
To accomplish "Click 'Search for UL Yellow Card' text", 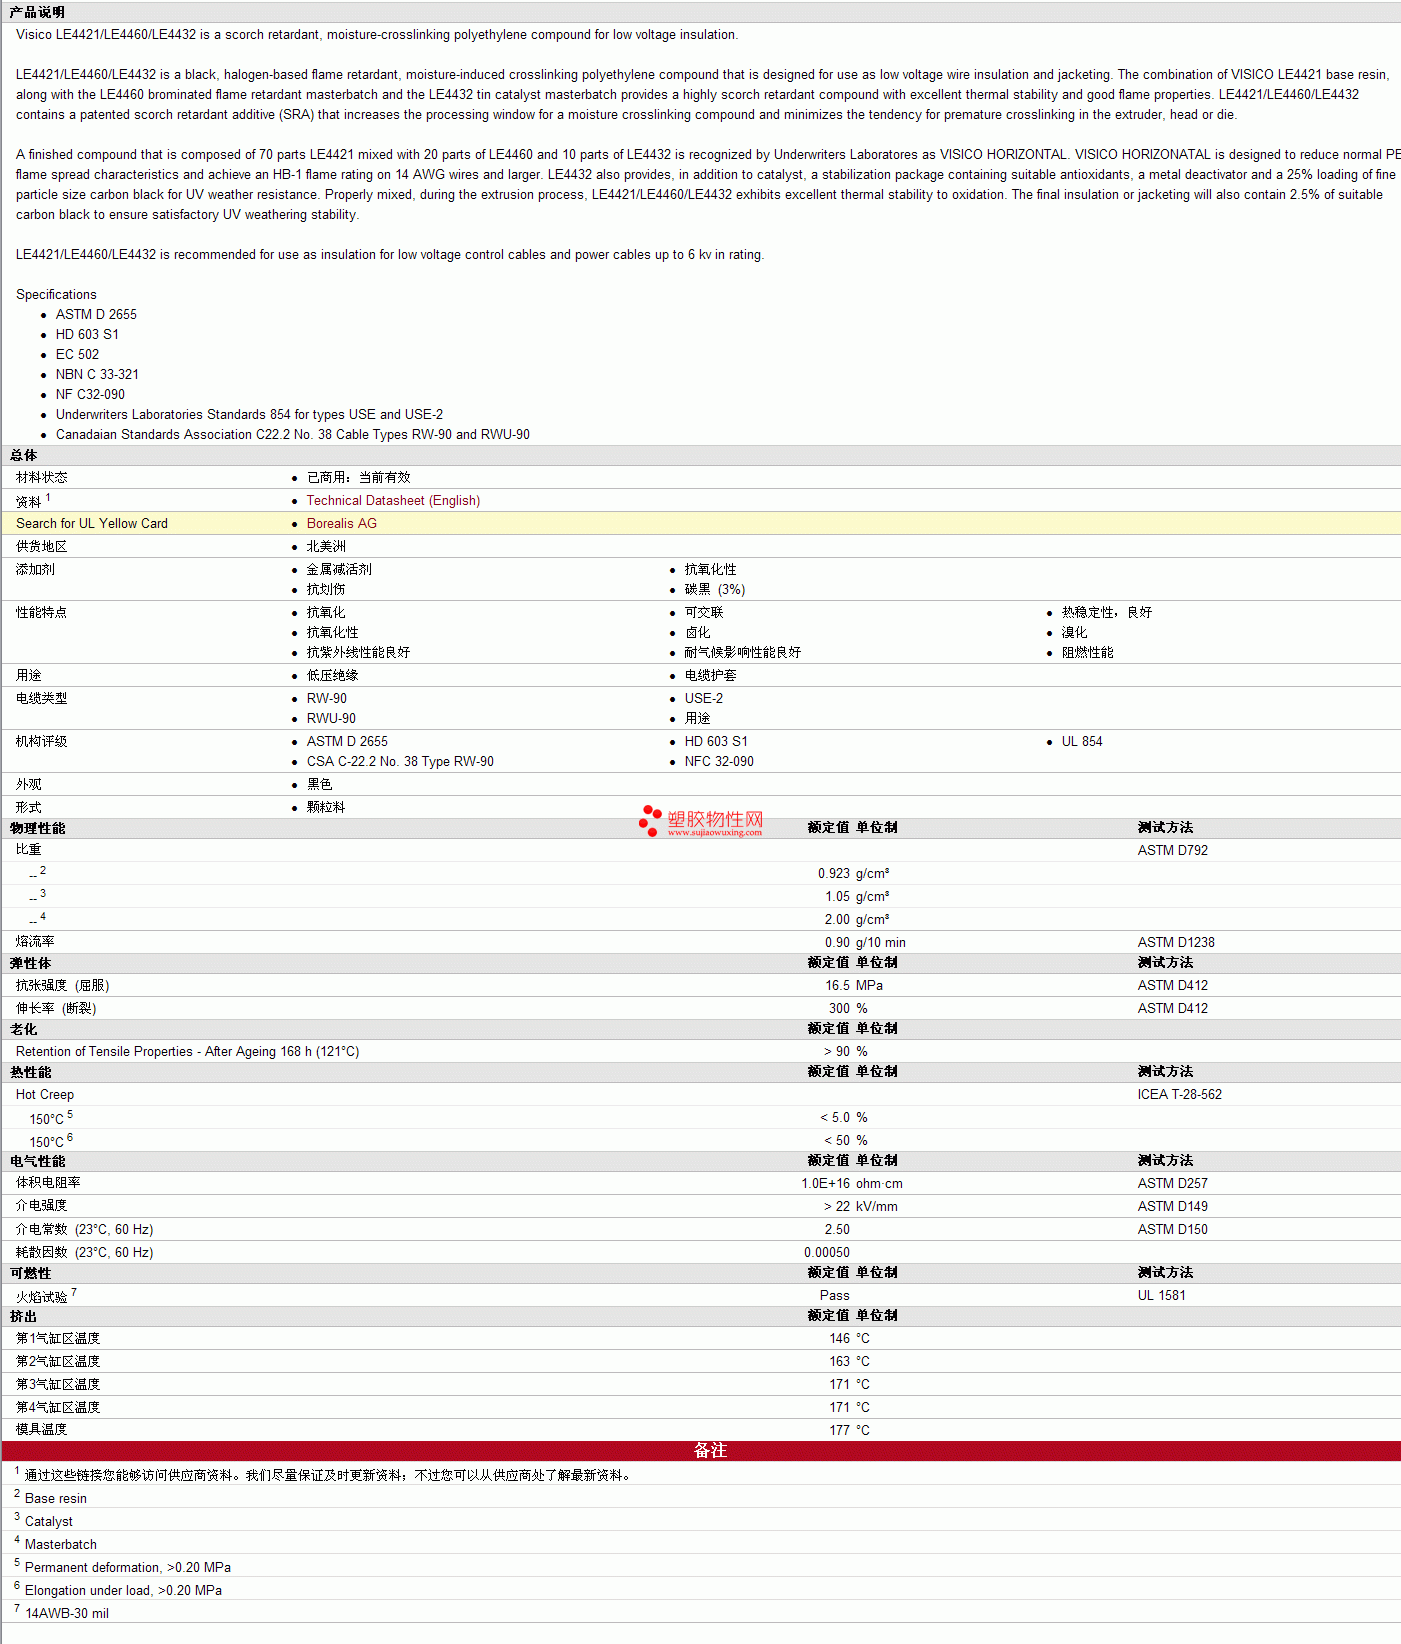I will click(x=92, y=524).
